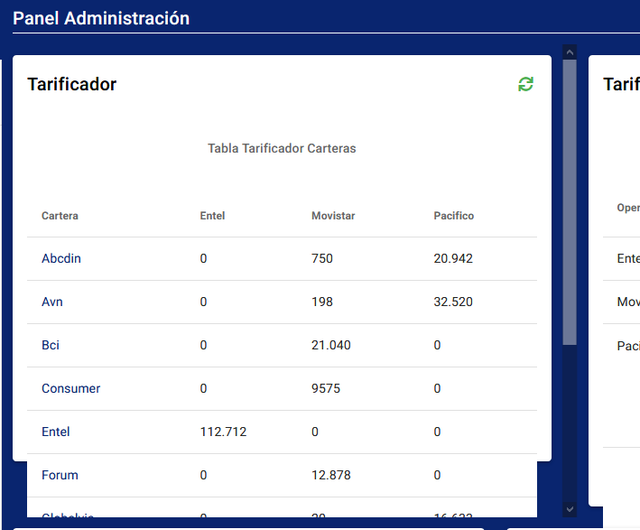Select the Forum Movistar value 12.878
The width and height of the screenshot is (640, 530).
(x=331, y=475)
